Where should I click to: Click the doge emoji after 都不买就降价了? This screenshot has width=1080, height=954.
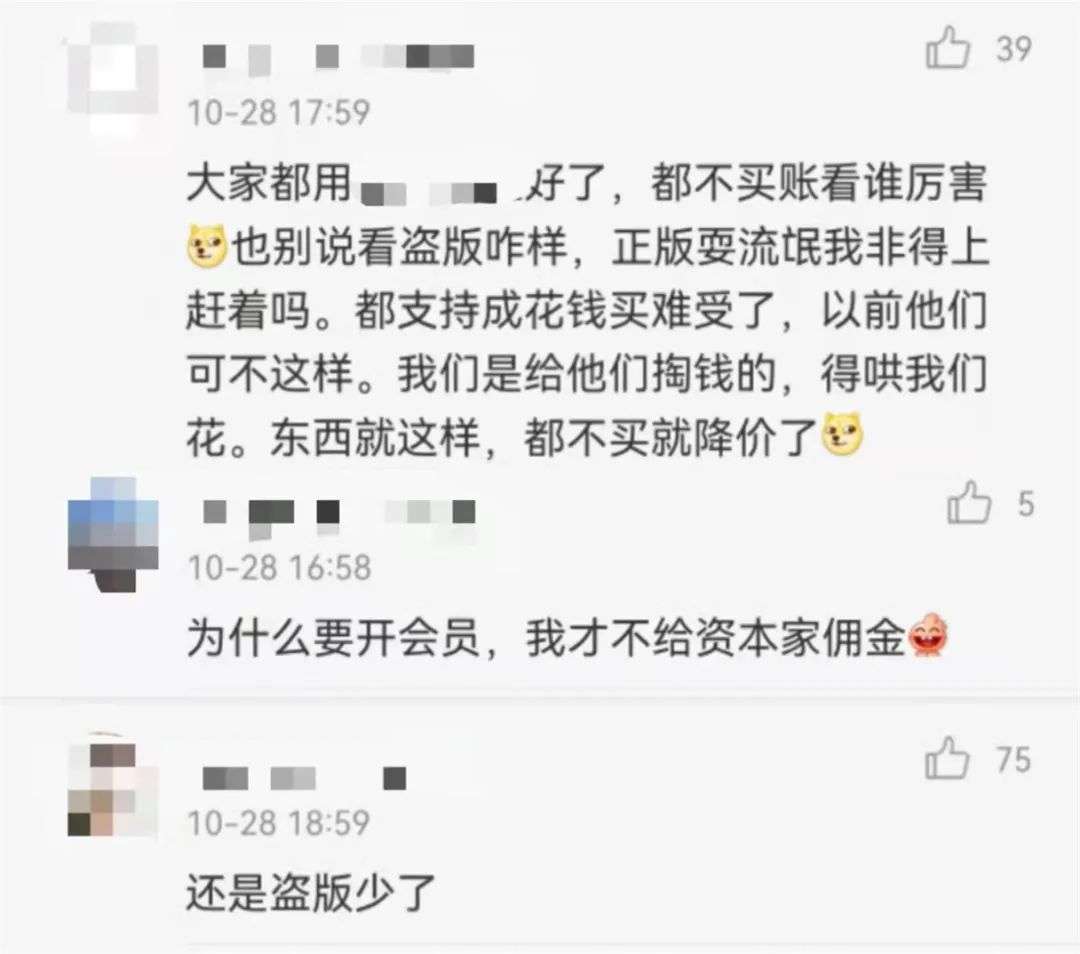pos(842,435)
